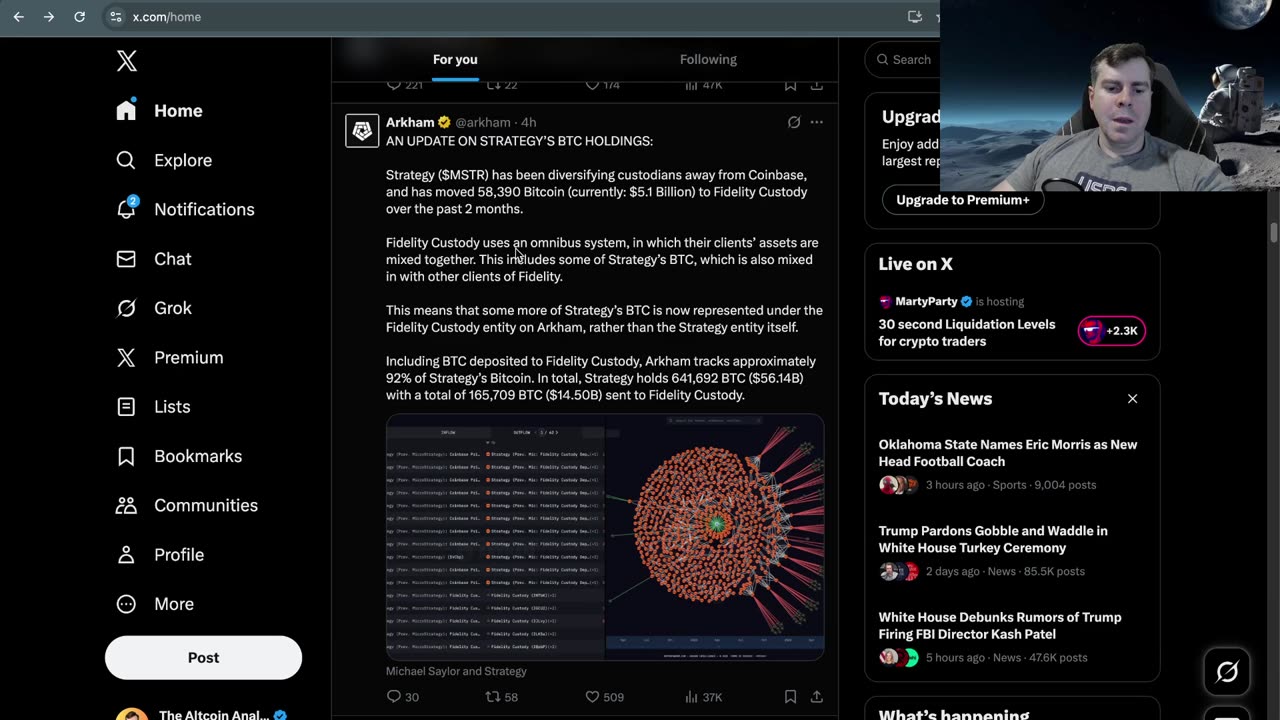Open the 4h post timestamp
The image size is (1280, 720).
pyautogui.click(x=528, y=122)
